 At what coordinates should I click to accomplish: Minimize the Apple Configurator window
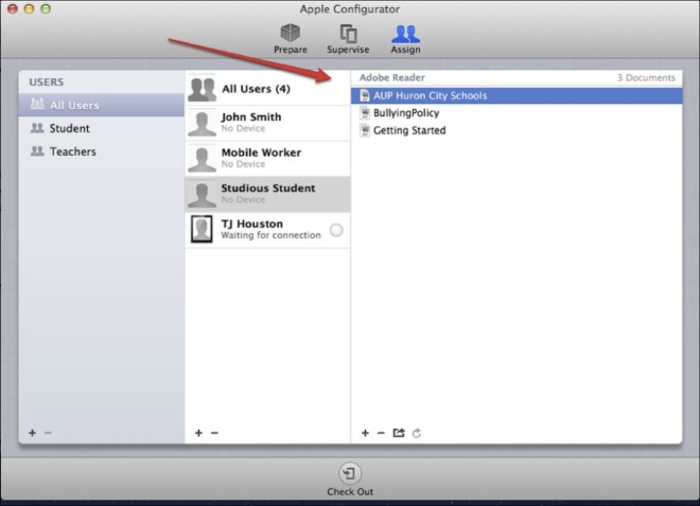click(29, 8)
